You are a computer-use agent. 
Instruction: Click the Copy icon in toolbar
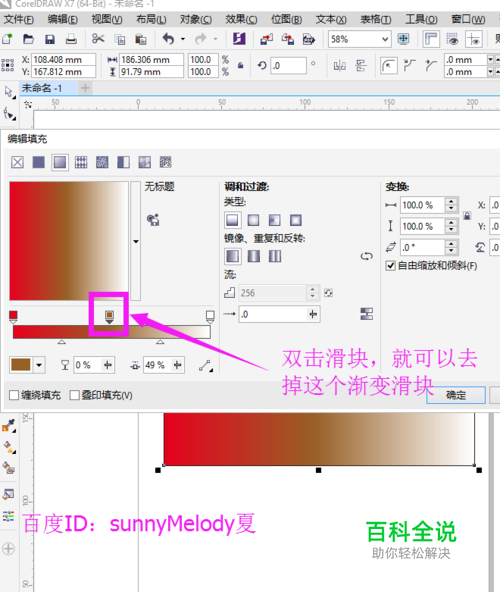coord(120,39)
